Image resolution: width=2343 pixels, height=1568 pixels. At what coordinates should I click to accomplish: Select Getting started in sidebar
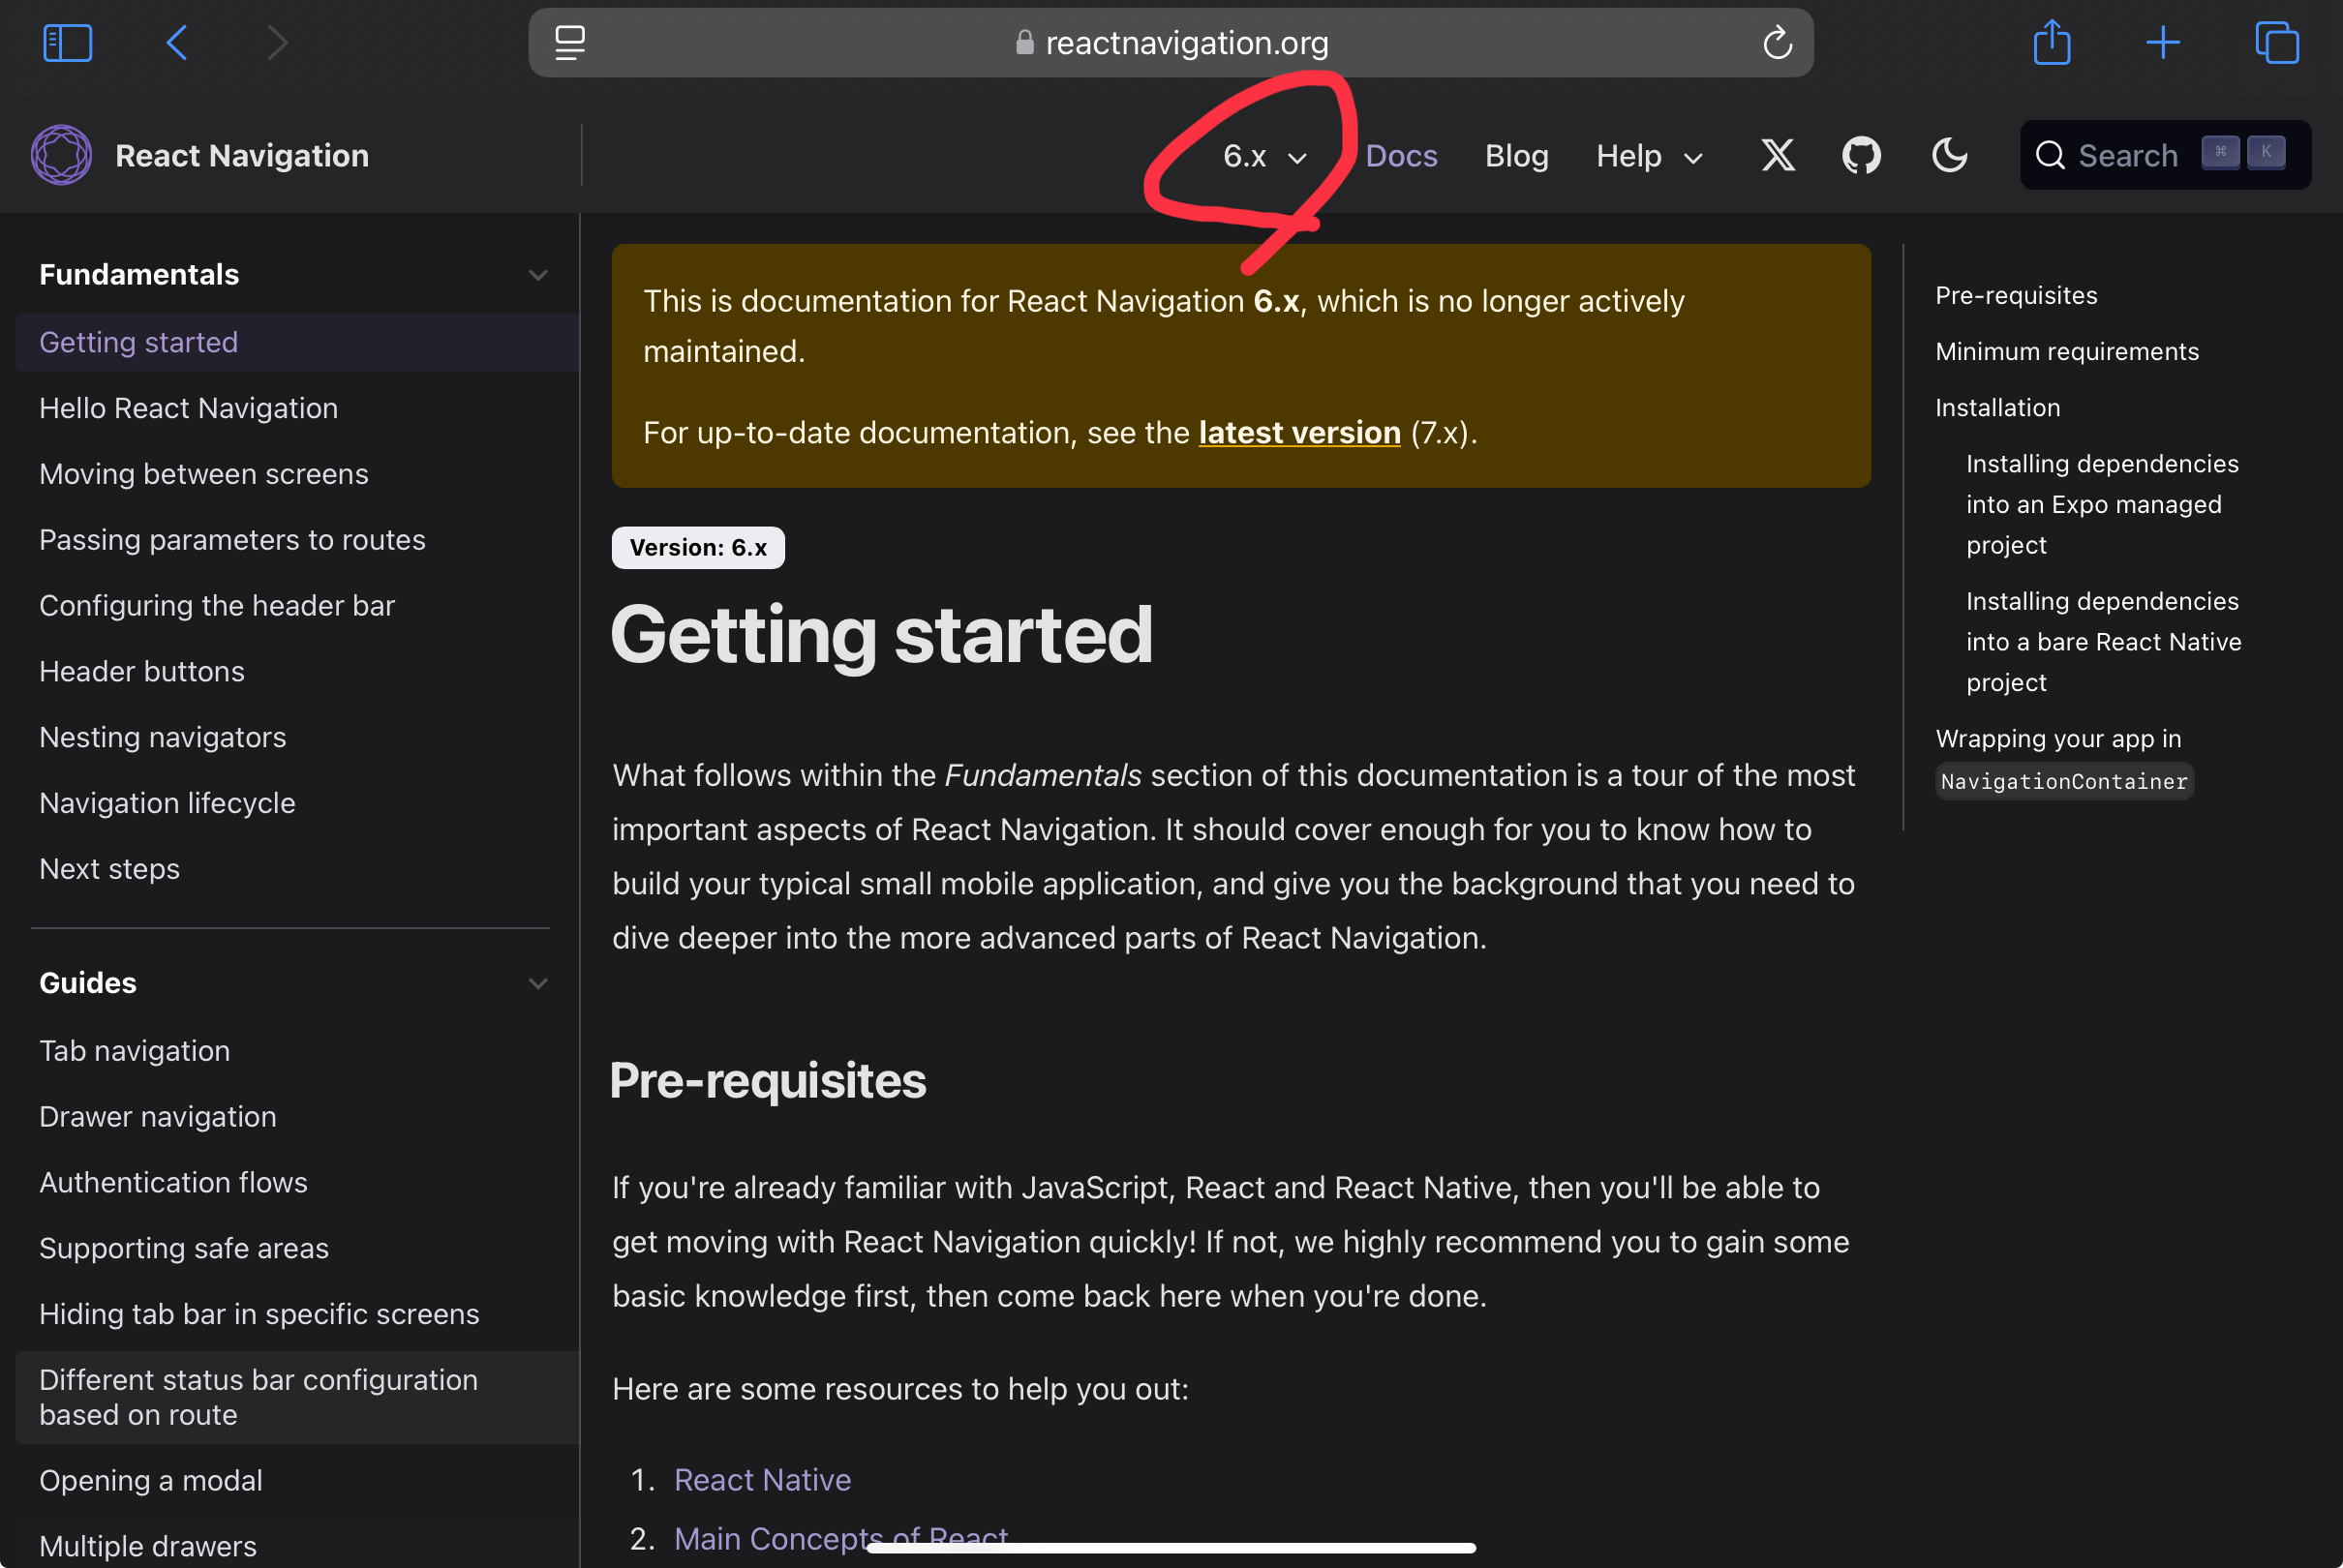pos(297,342)
